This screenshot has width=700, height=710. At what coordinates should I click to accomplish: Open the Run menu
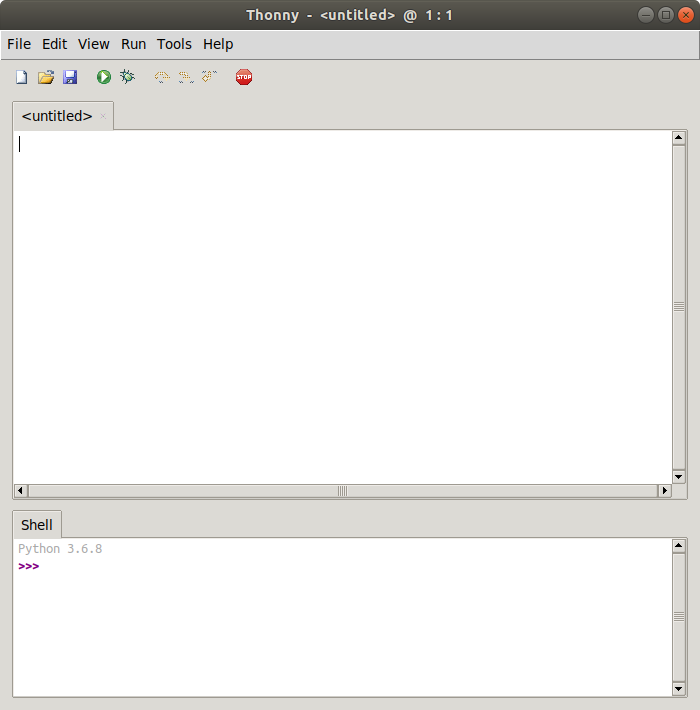[x=134, y=44]
